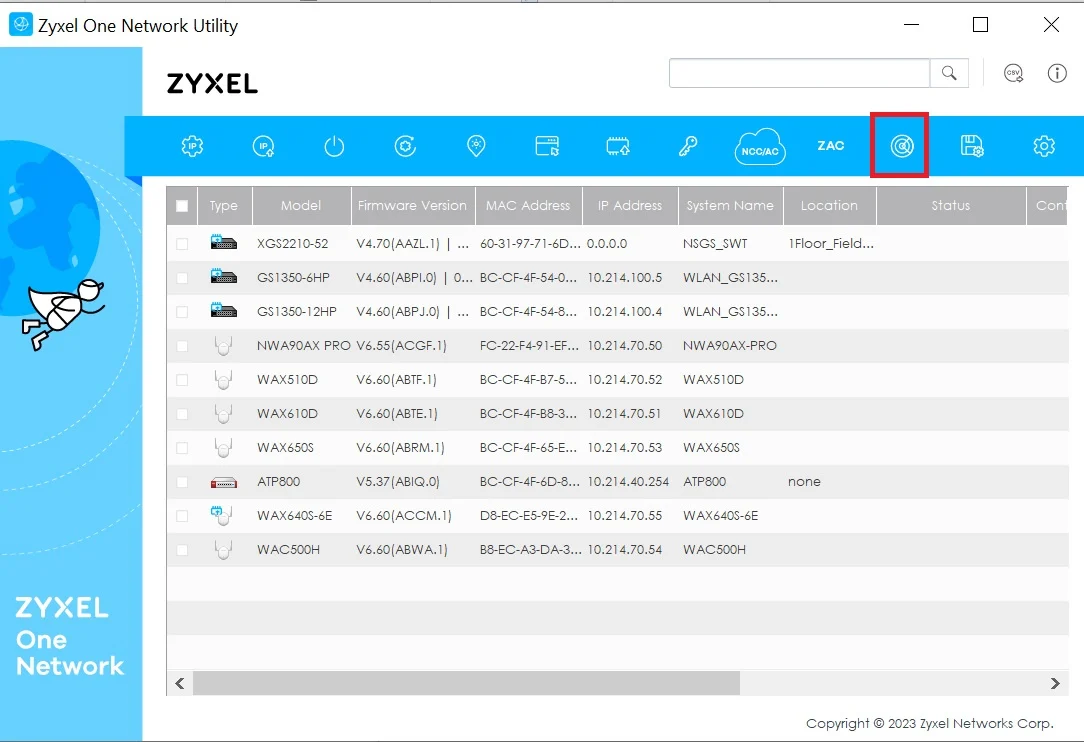Click the Locator LED pin icon

pyautogui.click(x=476, y=146)
